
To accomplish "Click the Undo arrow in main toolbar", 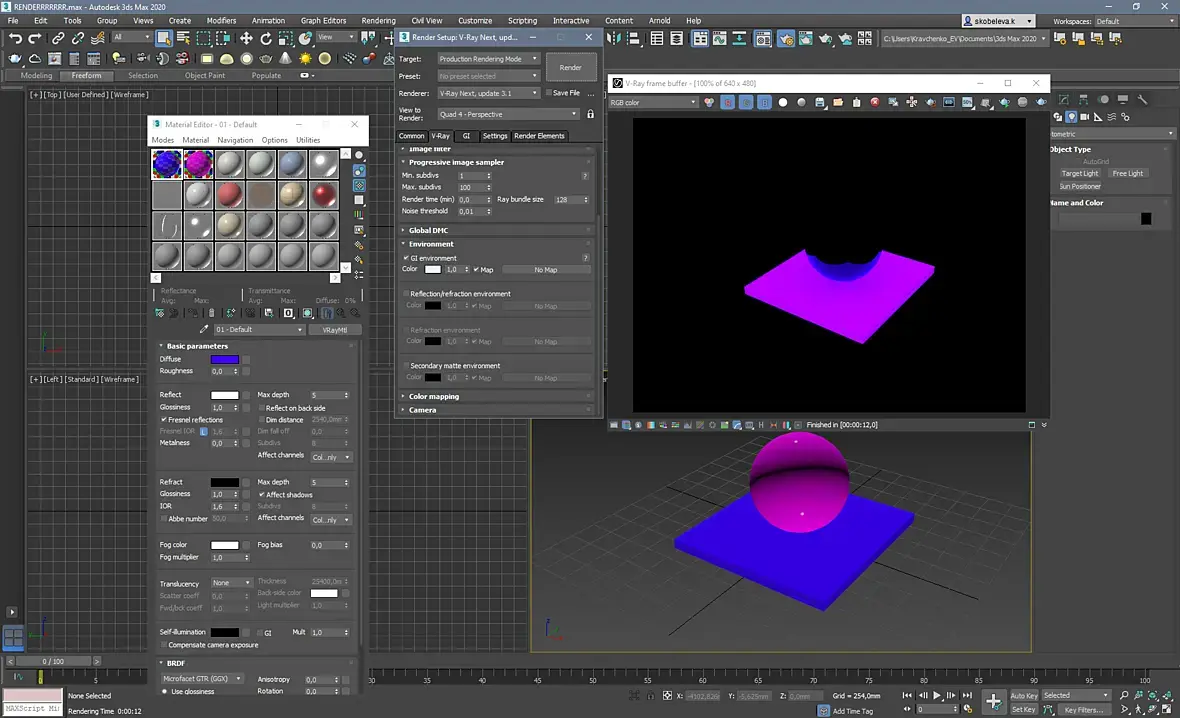I will point(15,38).
